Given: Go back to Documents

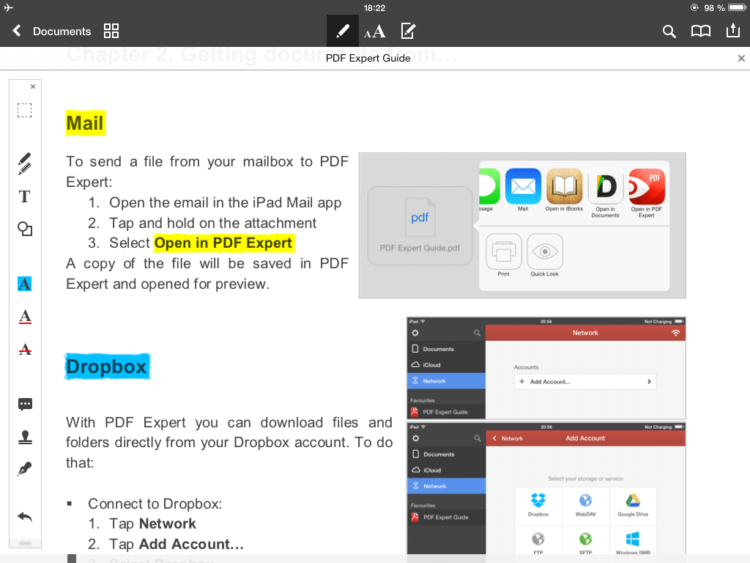Looking at the screenshot, I should point(51,31).
